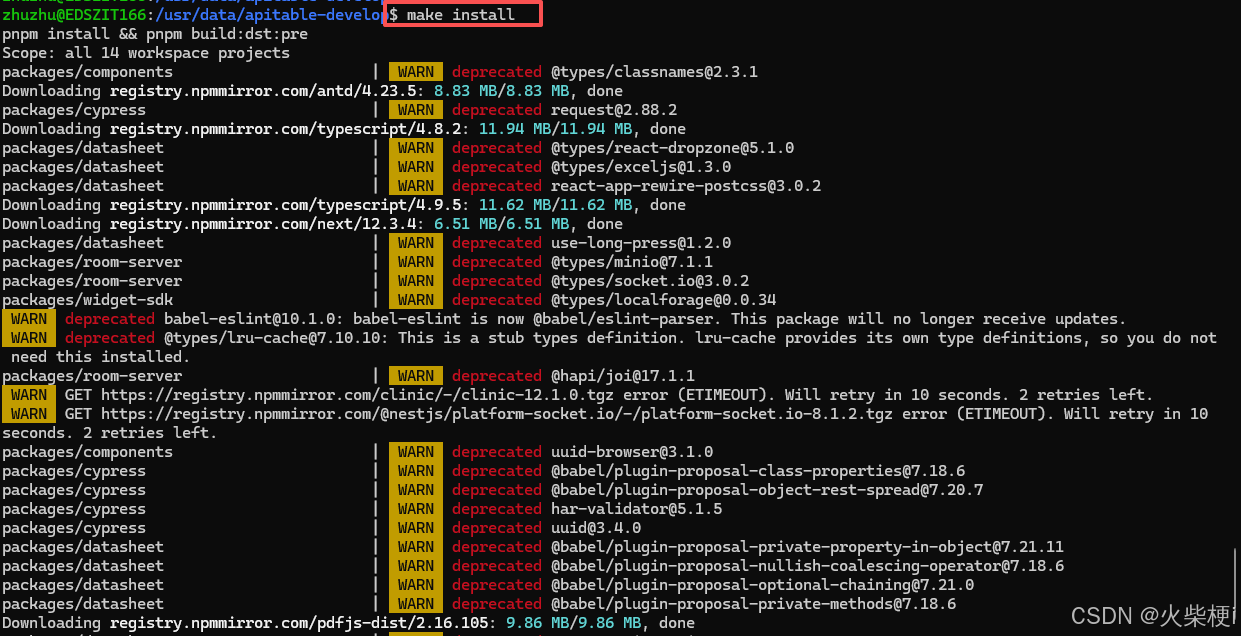1241x636 pixels.
Task: Click 'packages/widget-sdk' path text
Action: coord(87,300)
